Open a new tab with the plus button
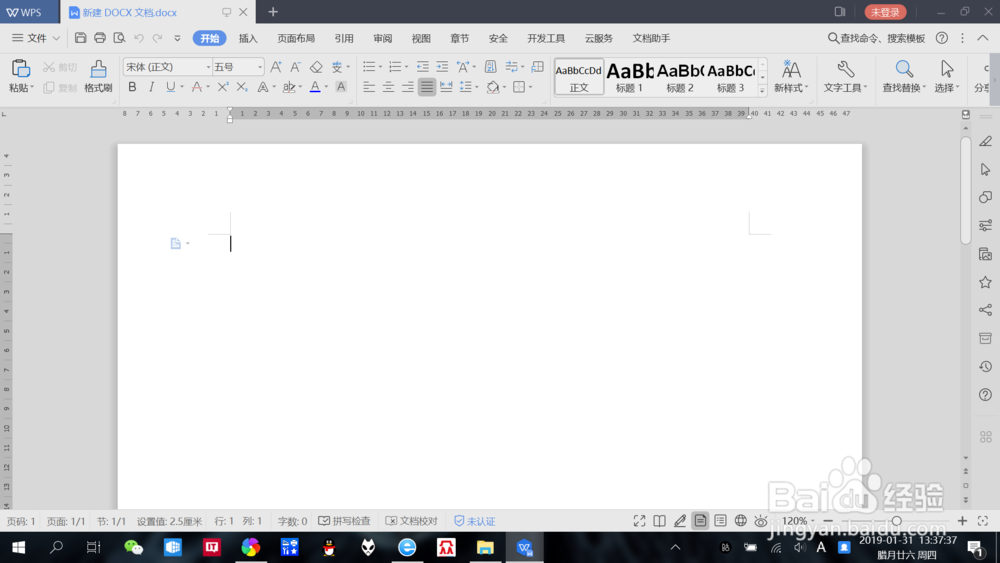This screenshot has width=1000, height=563. click(x=273, y=11)
